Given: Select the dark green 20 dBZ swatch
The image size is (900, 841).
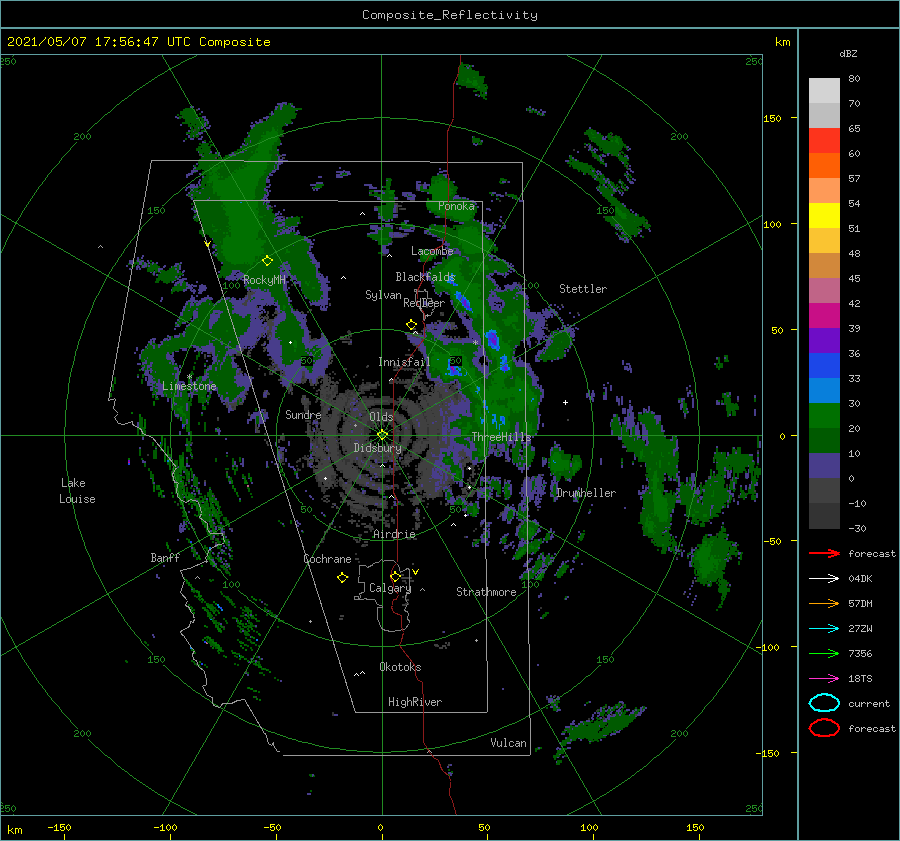Looking at the screenshot, I should coord(824,440).
